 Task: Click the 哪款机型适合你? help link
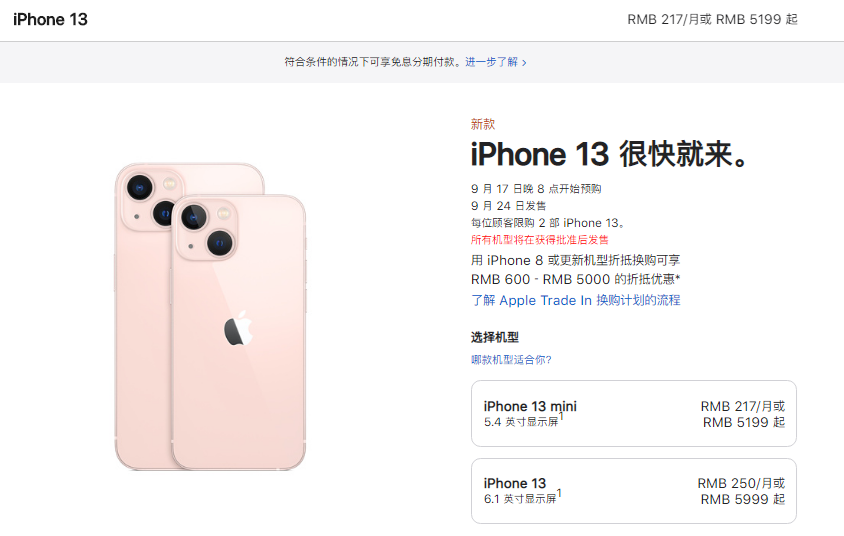tap(511, 359)
